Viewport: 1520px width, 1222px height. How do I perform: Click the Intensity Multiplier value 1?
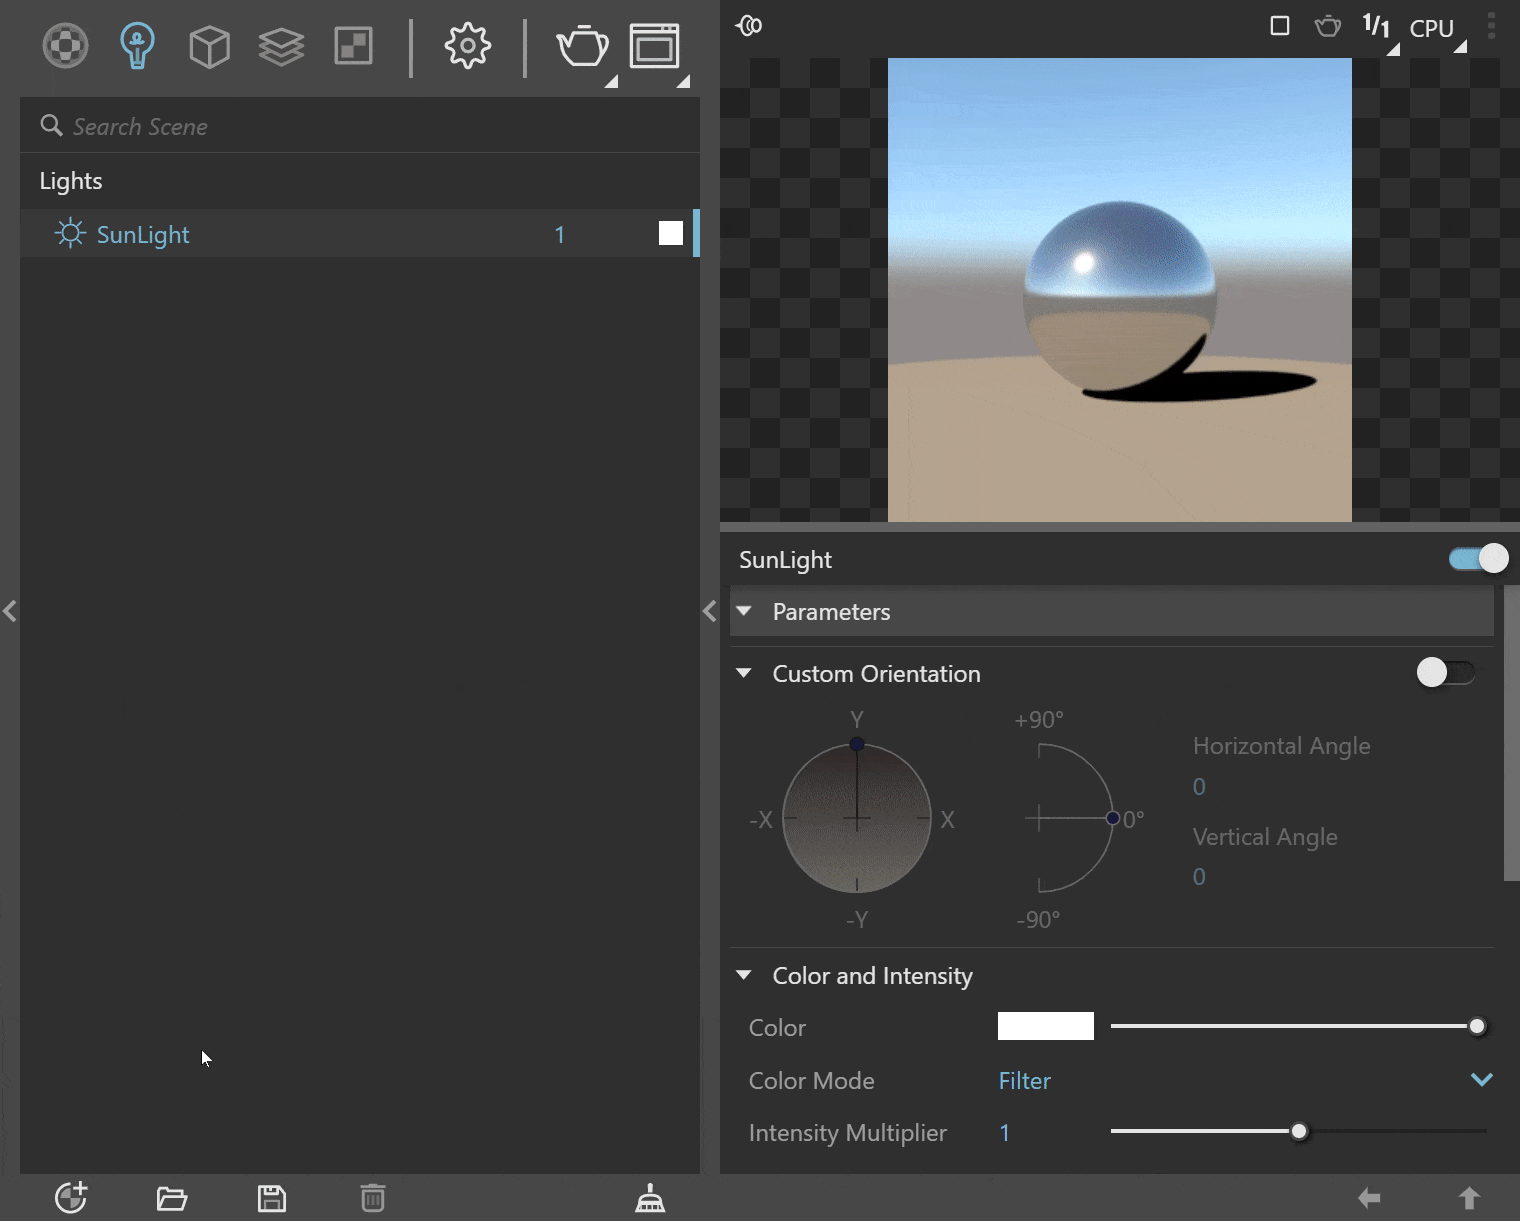(1004, 1133)
